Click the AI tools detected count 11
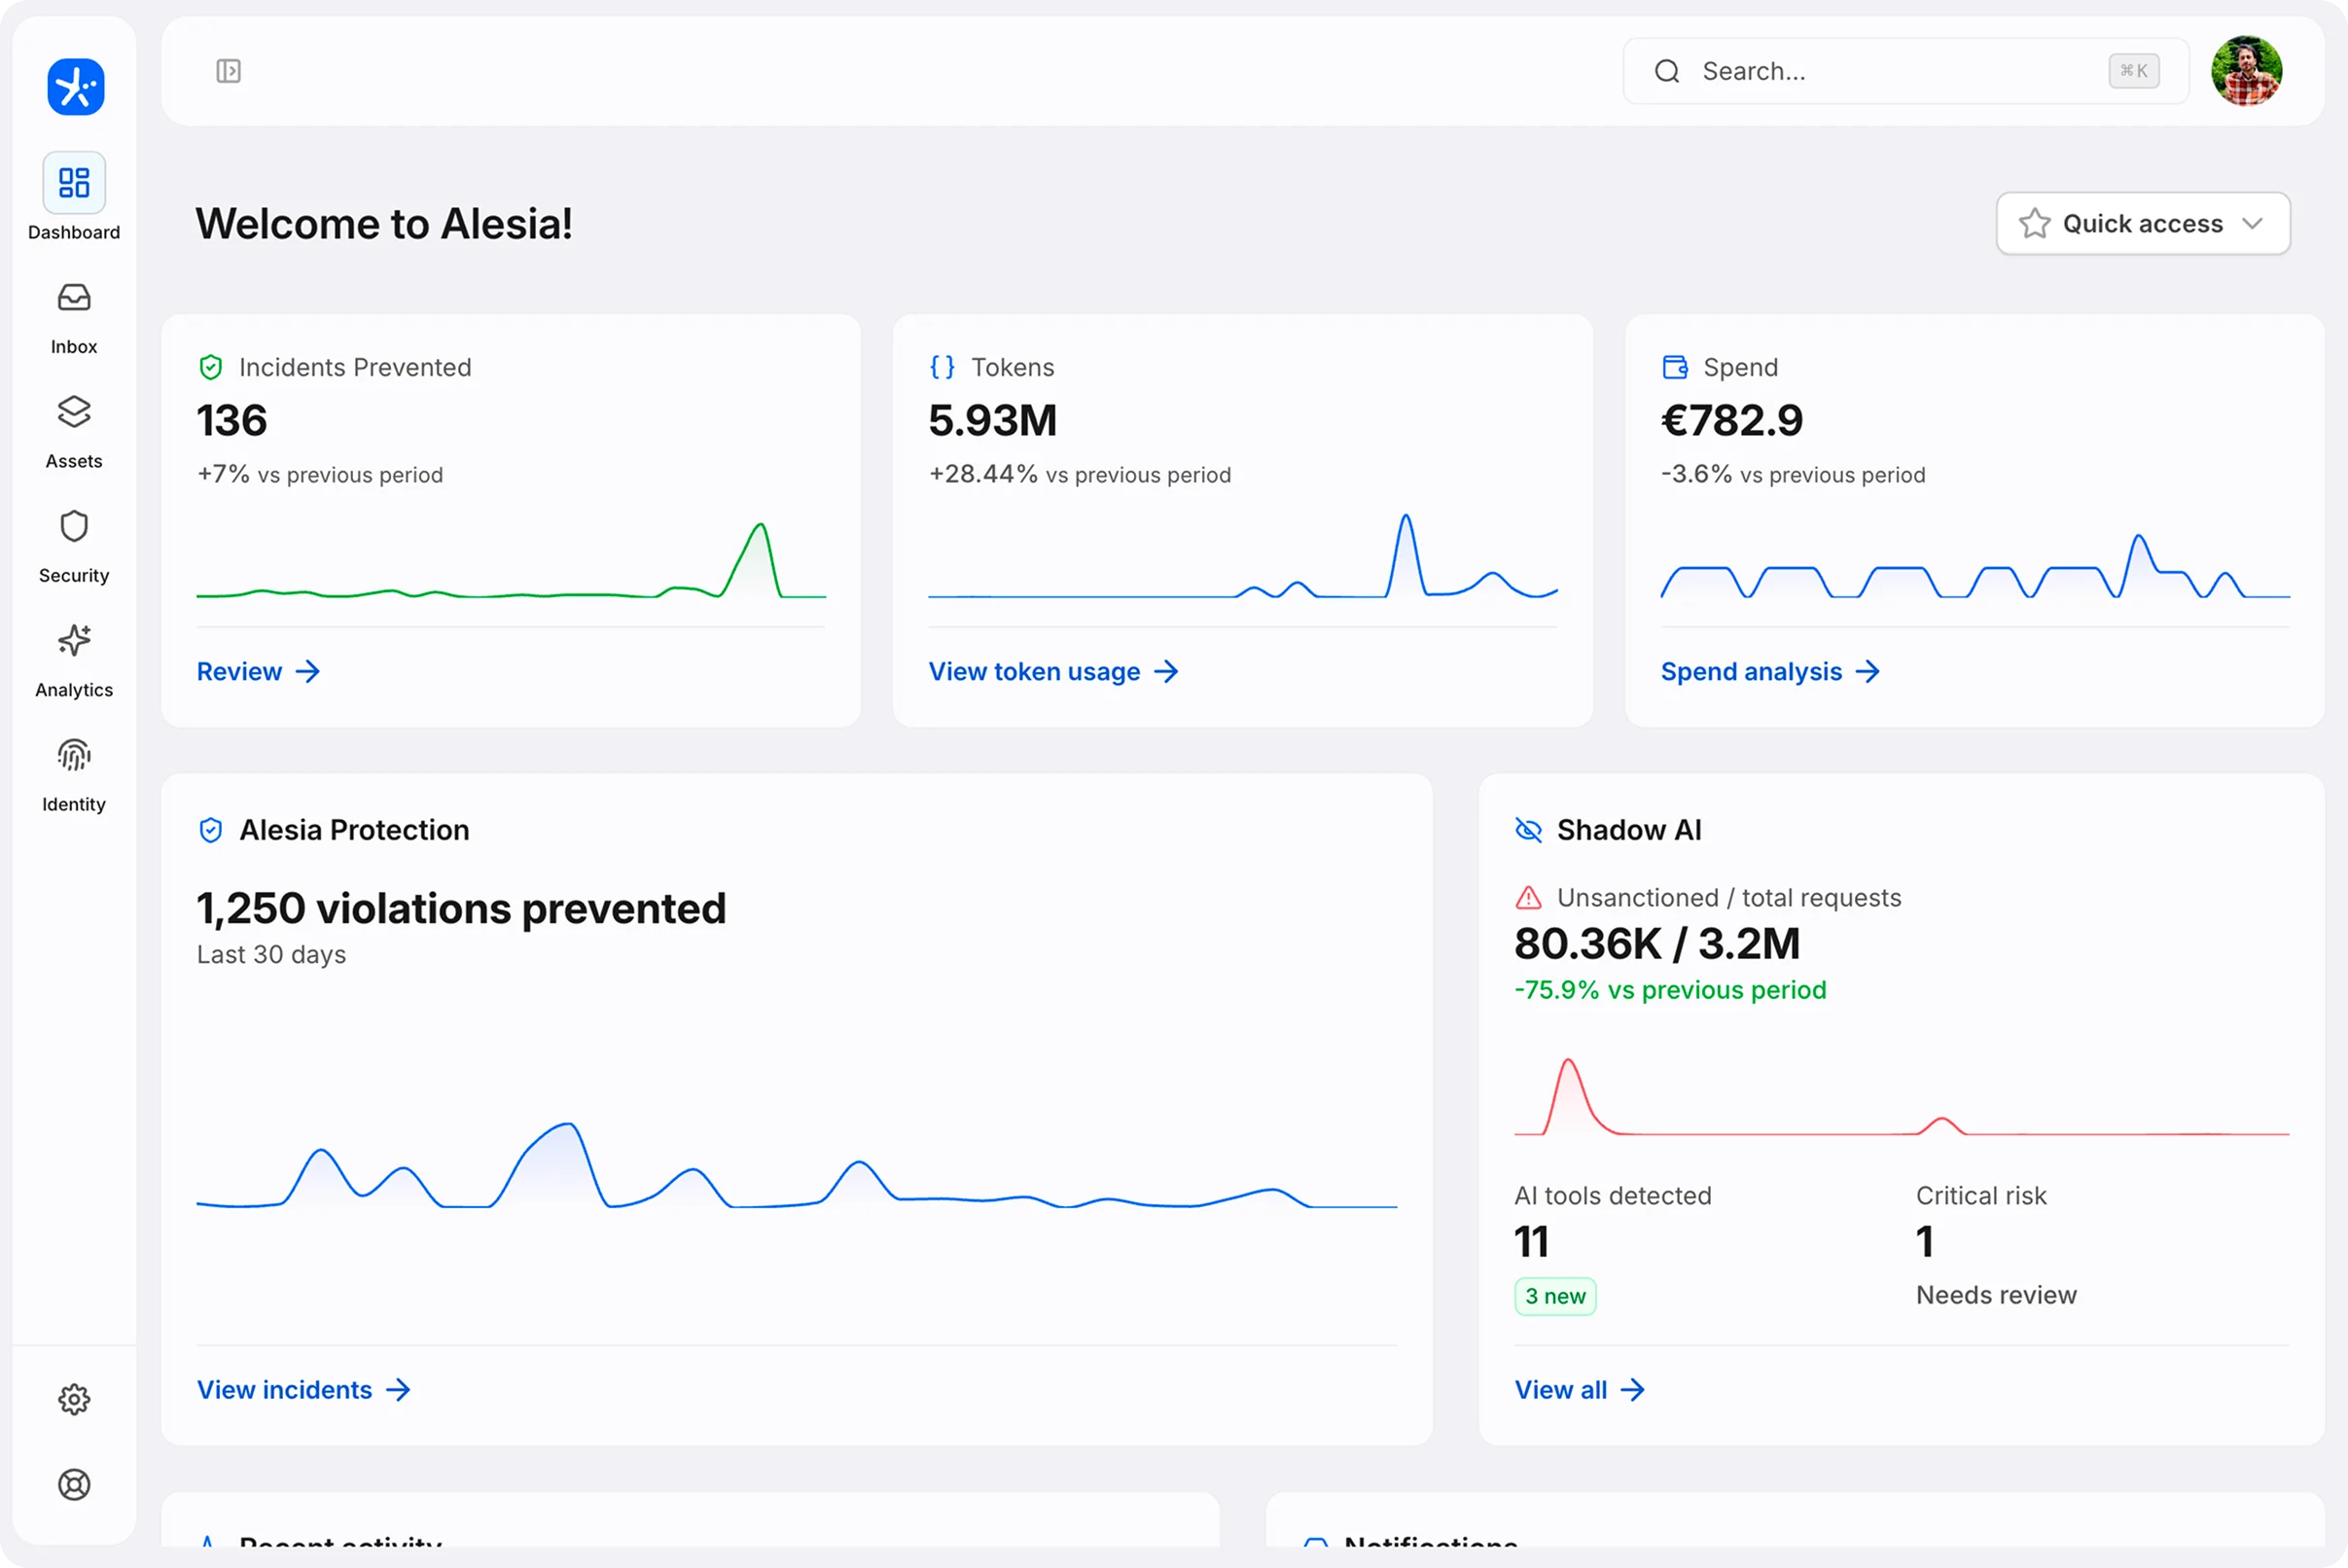 (1532, 1242)
